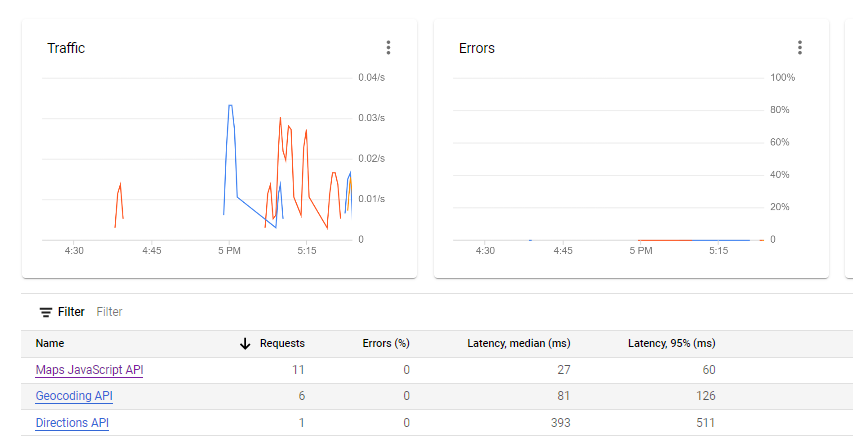The image size is (853, 438).
Task: Click 95% latency value 126
Action: (706, 396)
